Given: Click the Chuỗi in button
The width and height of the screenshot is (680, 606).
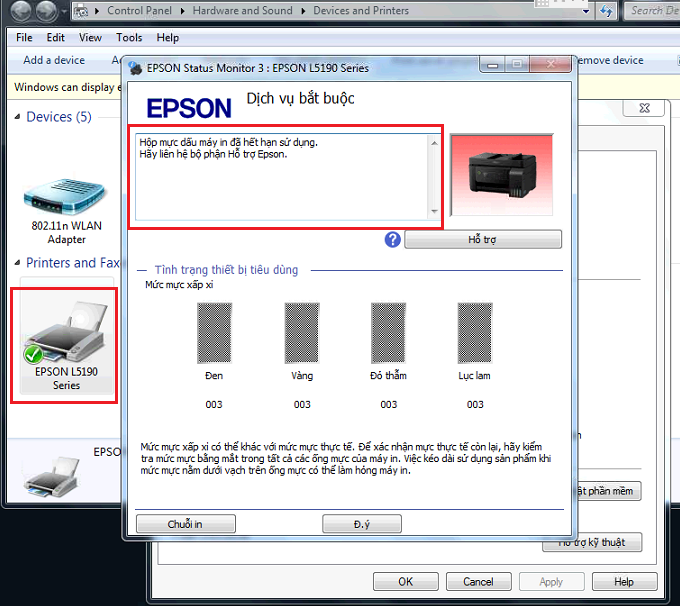Looking at the screenshot, I should tap(186, 524).
